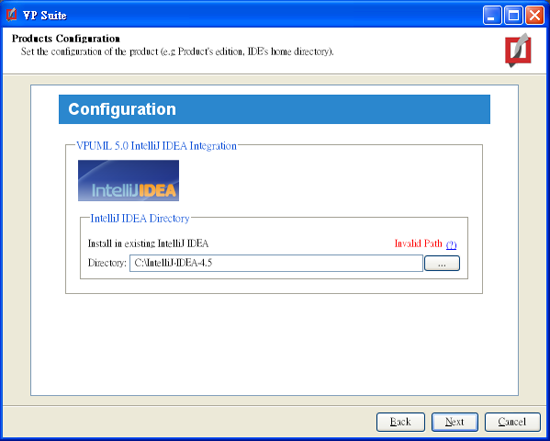Cancel the VP Suite installer

pos(512,422)
